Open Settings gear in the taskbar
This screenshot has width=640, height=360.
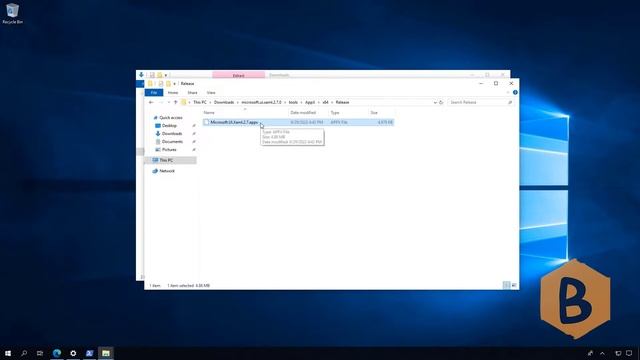coord(73,353)
